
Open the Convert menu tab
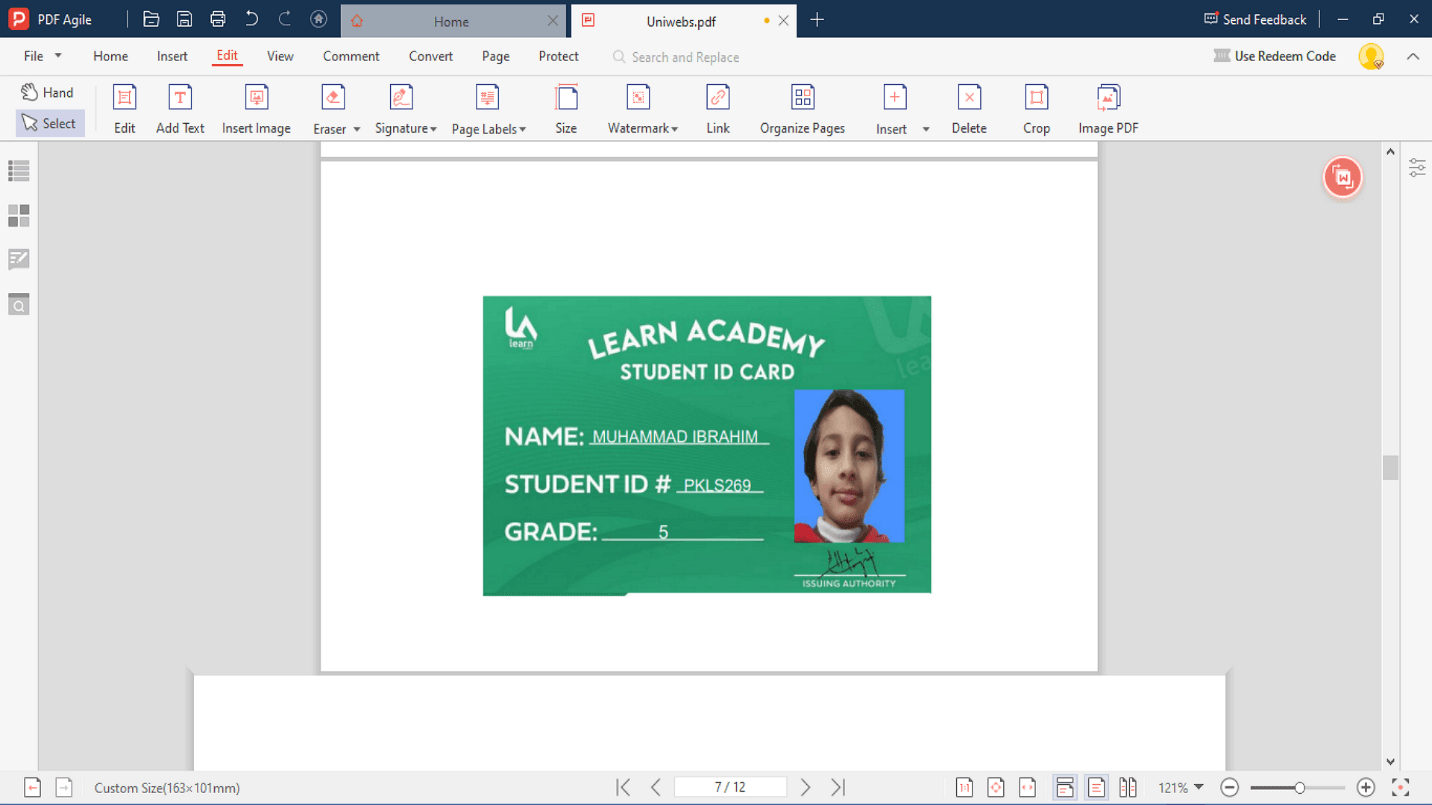[431, 56]
